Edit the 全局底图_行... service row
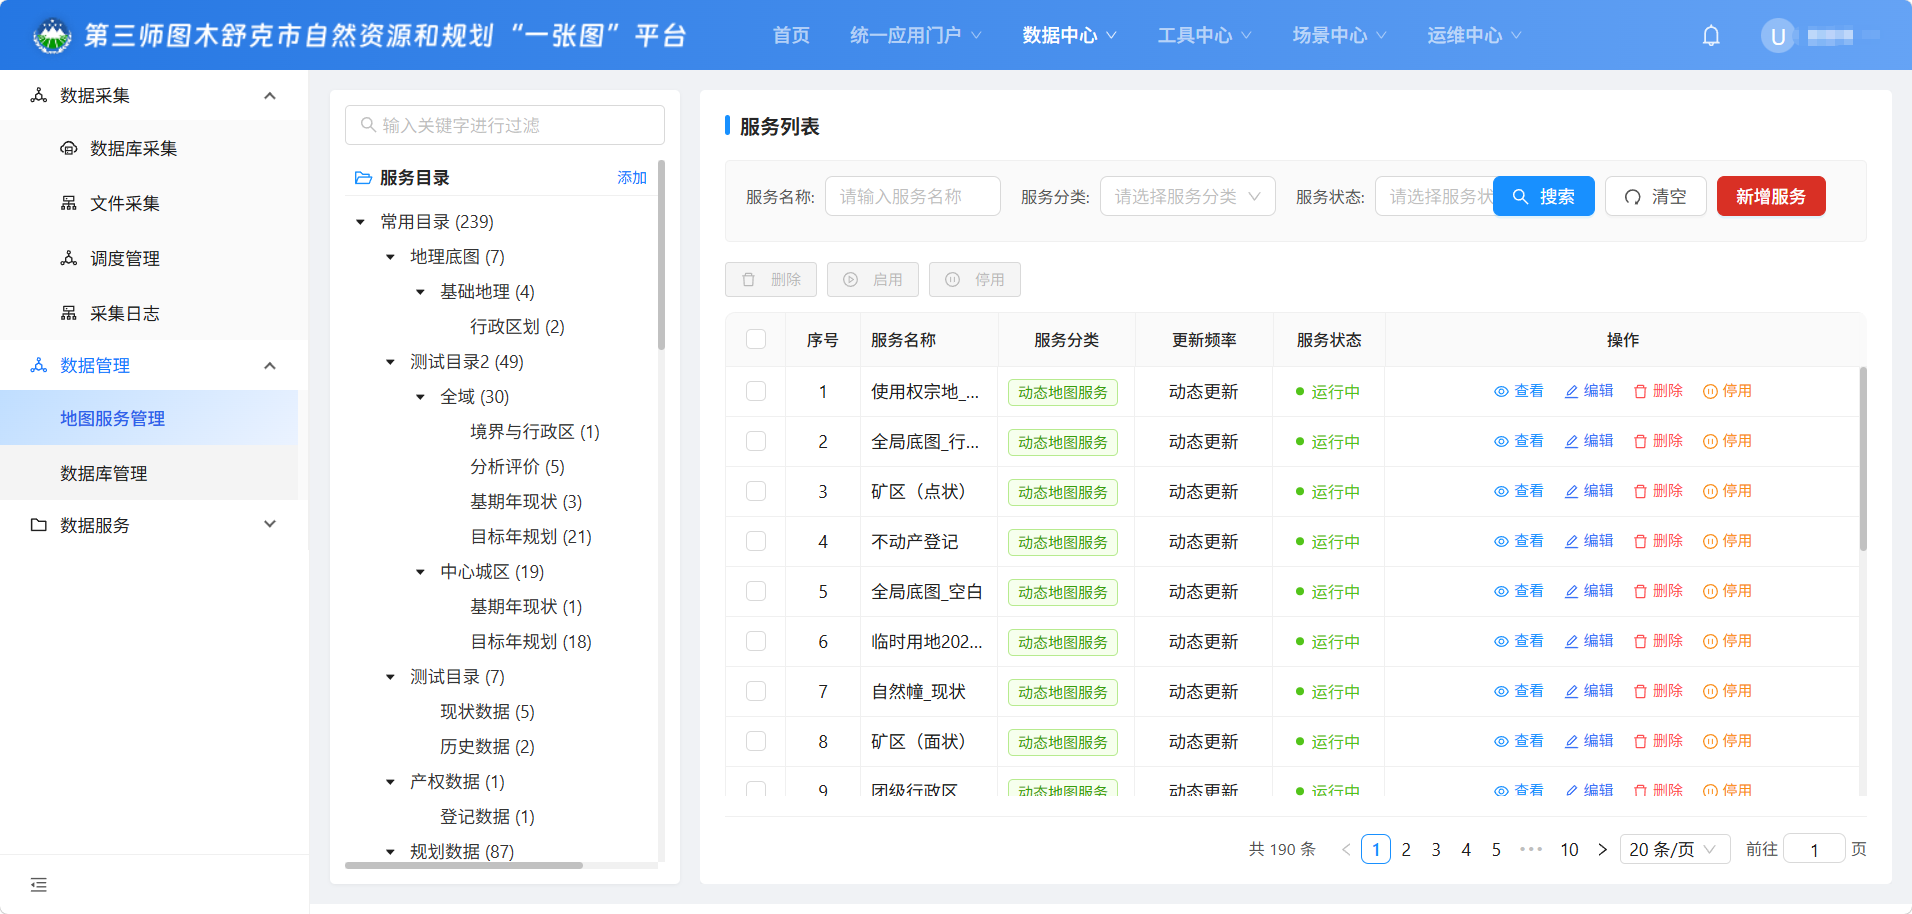Screen dimensions: 1912x914 tap(1589, 441)
